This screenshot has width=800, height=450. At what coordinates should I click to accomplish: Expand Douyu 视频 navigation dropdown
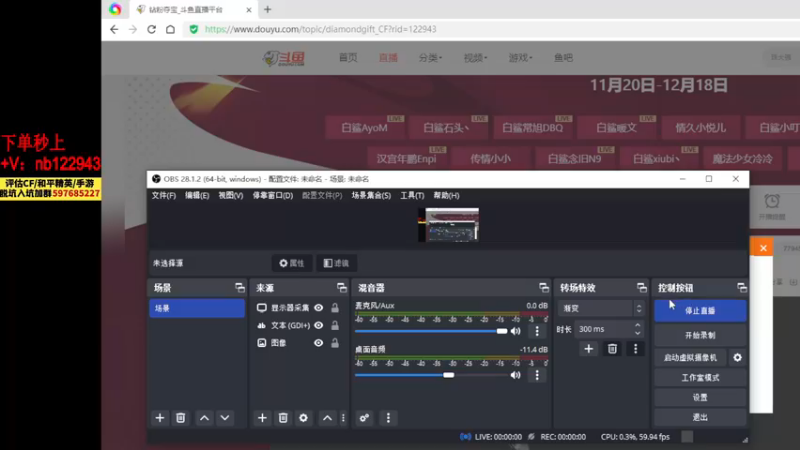tap(475, 58)
